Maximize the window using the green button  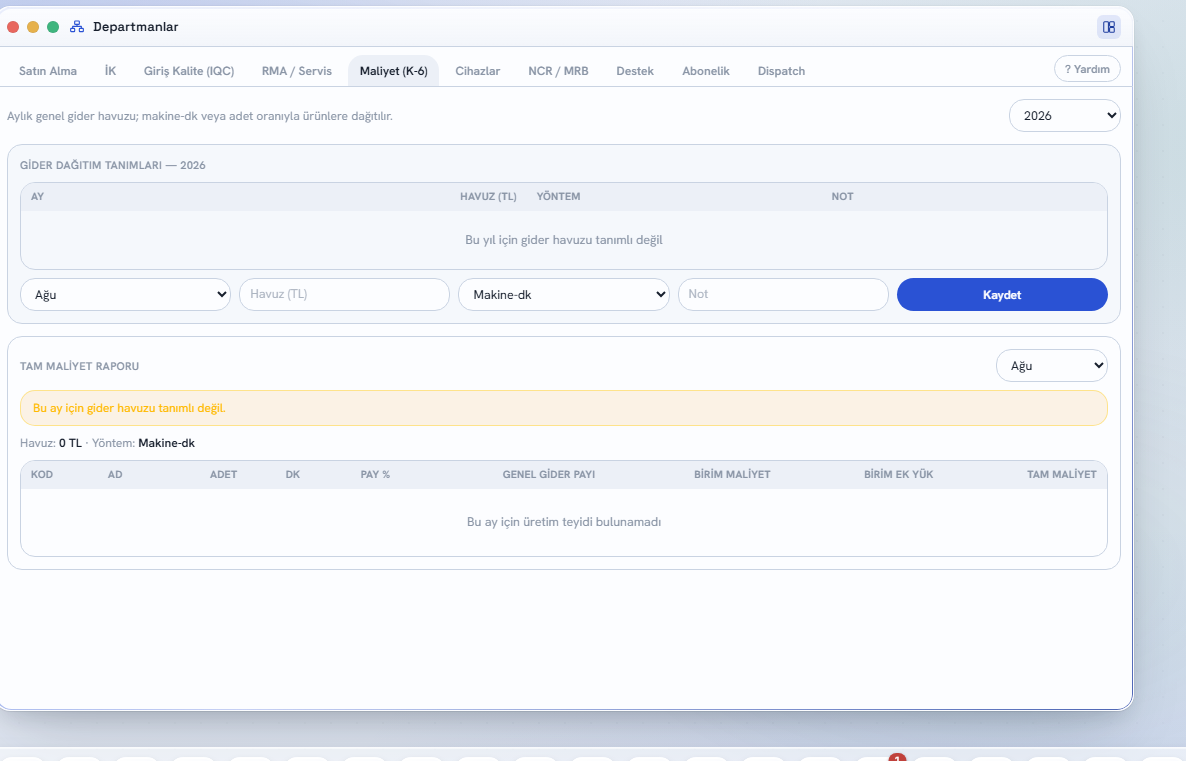53,27
